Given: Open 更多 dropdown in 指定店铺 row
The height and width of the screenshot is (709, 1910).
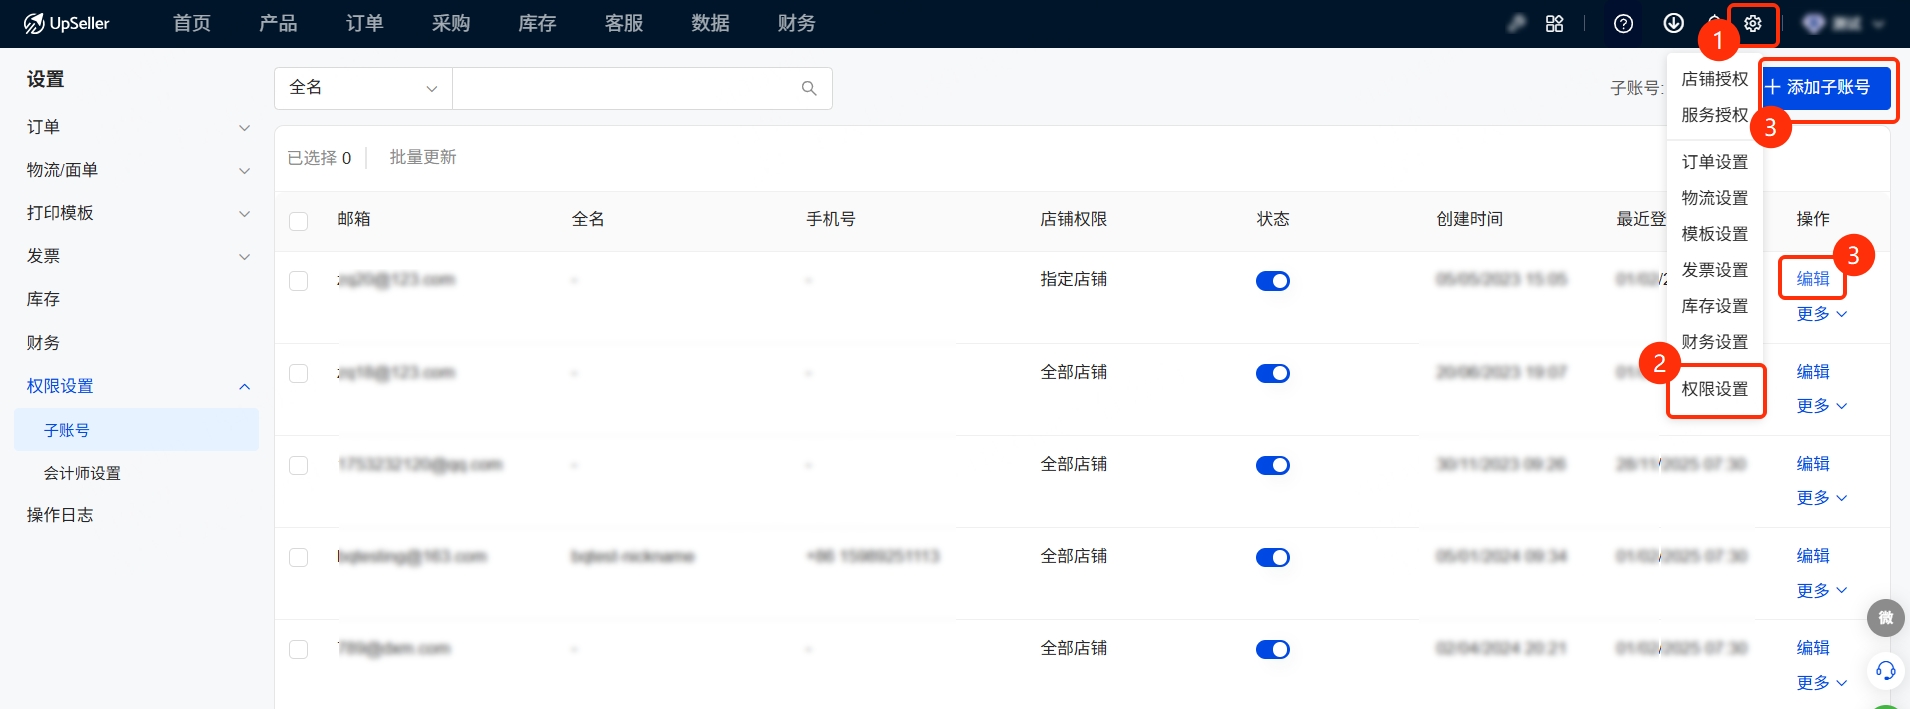Looking at the screenshot, I should (1821, 314).
